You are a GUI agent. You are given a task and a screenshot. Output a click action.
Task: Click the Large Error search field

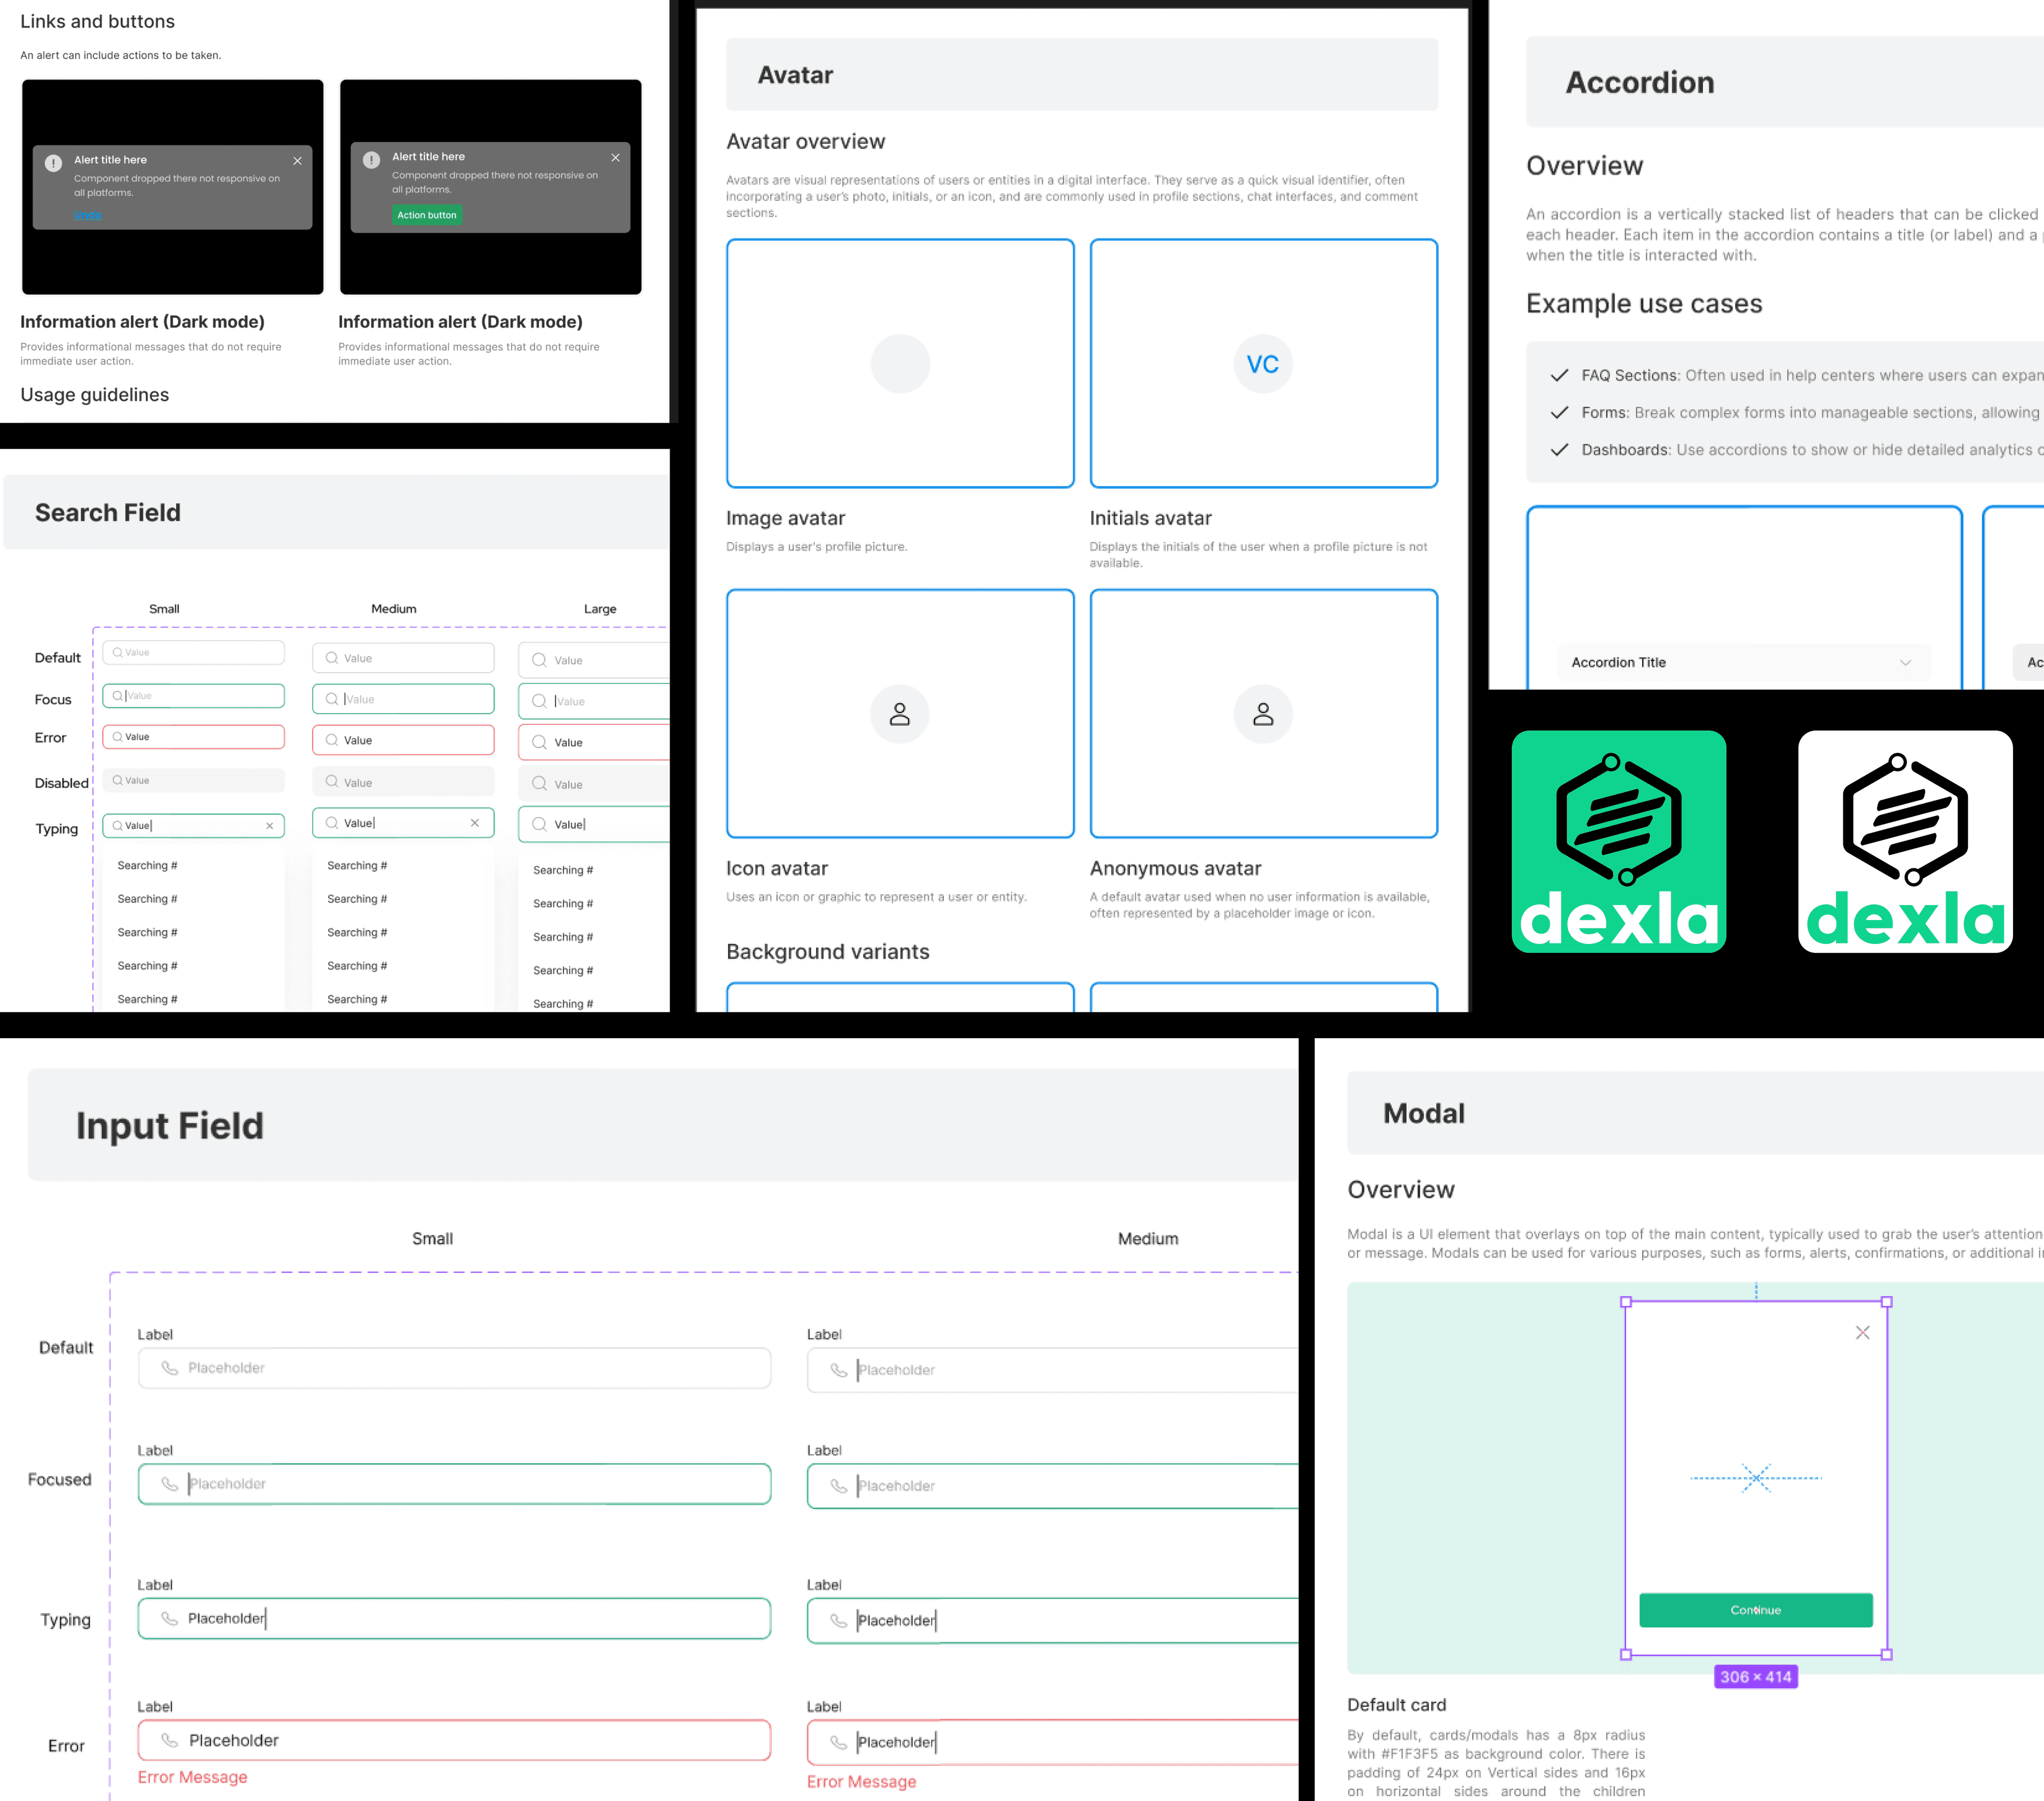(x=594, y=742)
